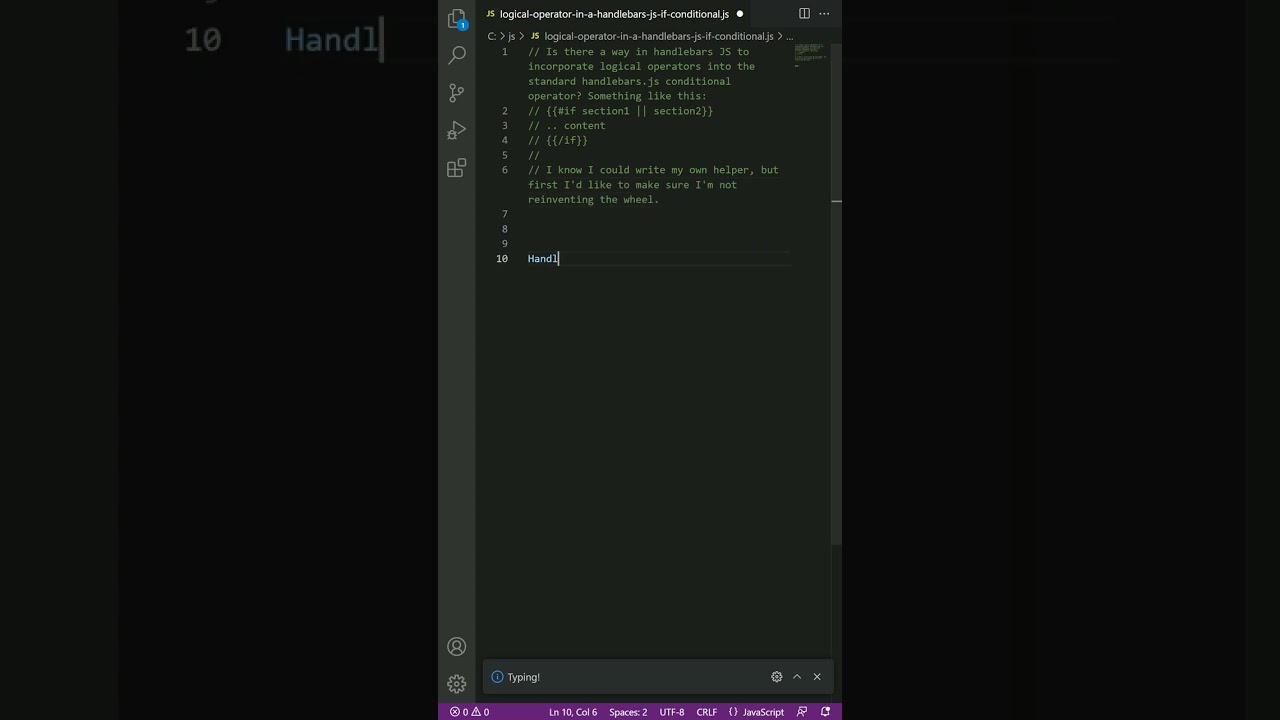Image resolution: width=1280 pixels, height=720 pixels.
Task: Click the Typing! notification message
Action: 523,677
